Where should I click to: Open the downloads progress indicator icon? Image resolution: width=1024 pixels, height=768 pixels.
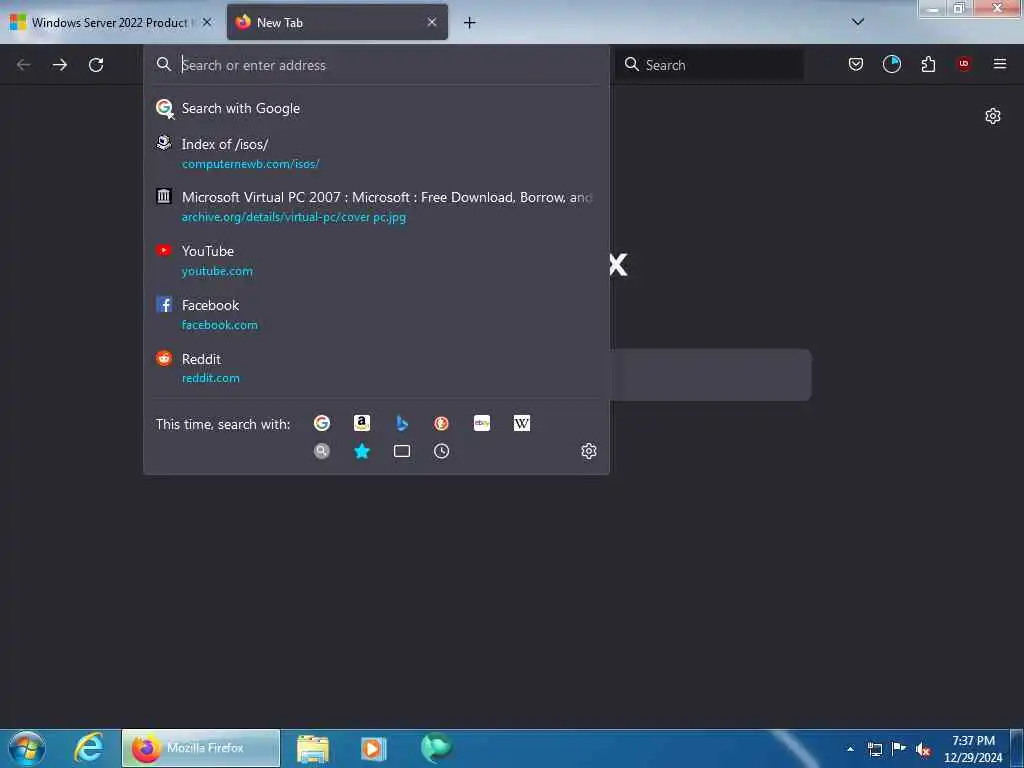(x=891, y=64)
